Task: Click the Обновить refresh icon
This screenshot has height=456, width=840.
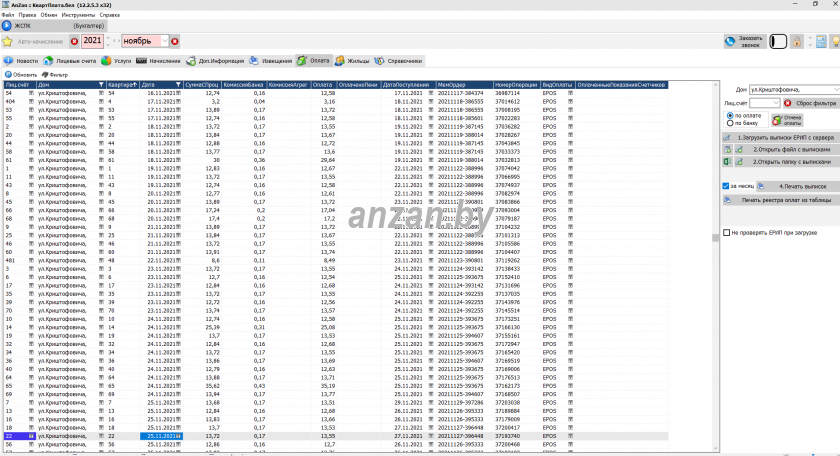Action: point(9,74)
